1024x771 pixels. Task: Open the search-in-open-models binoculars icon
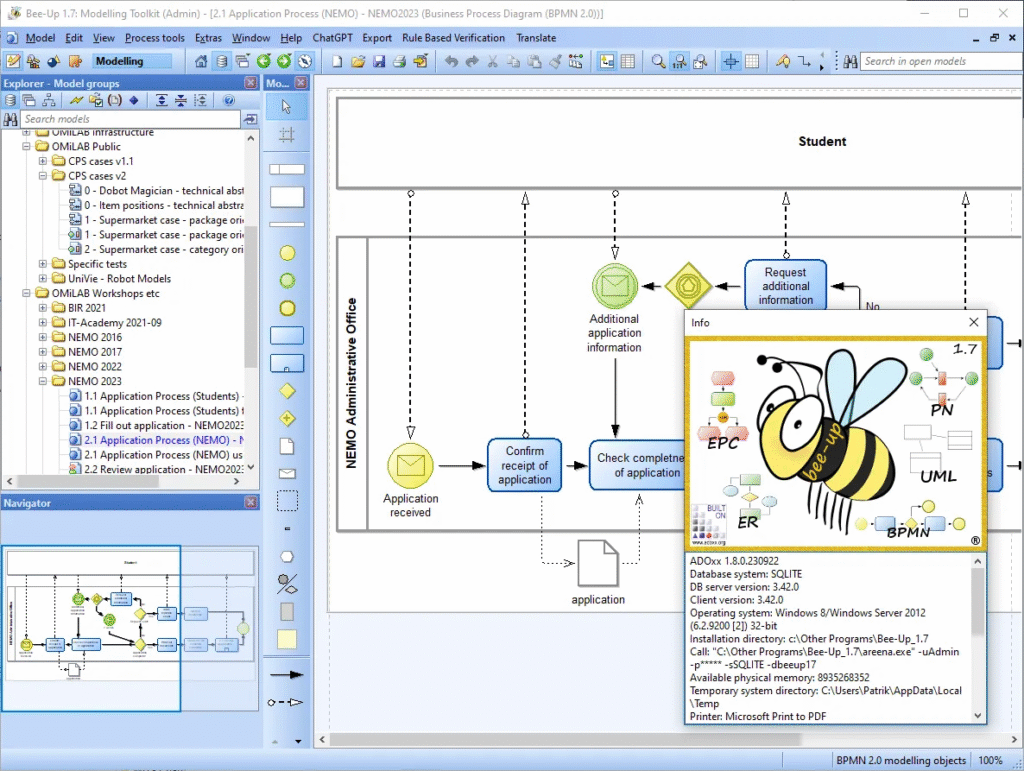coord(853,61)
